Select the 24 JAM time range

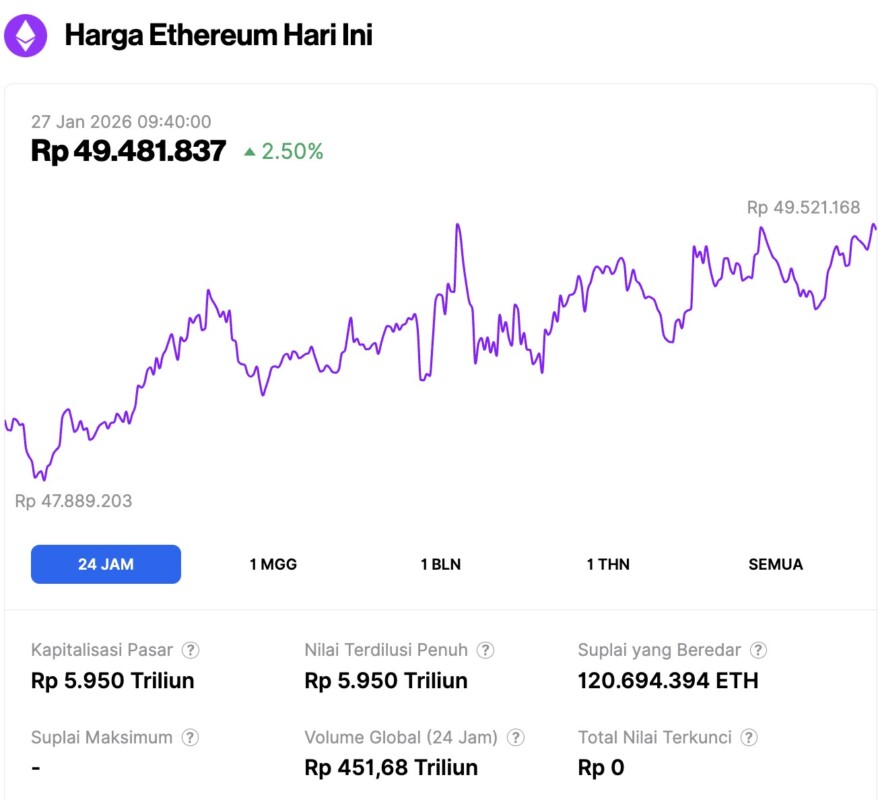pos(106,564)
